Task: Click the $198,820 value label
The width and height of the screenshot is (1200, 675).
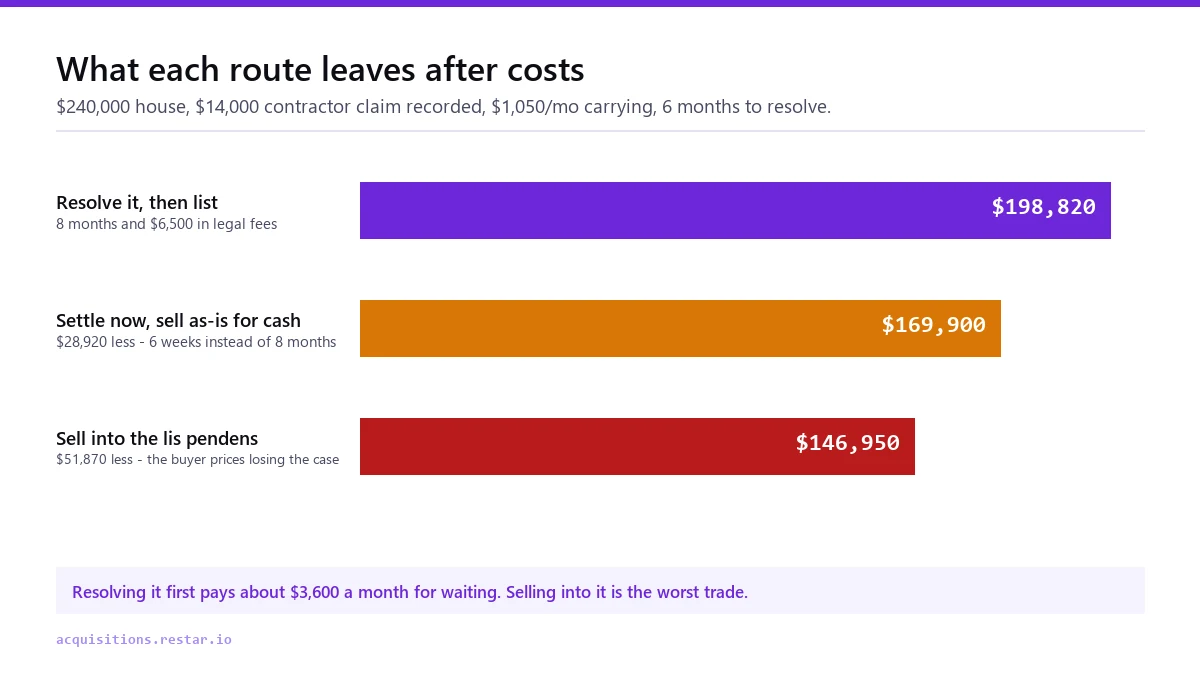Action: 1043,207
